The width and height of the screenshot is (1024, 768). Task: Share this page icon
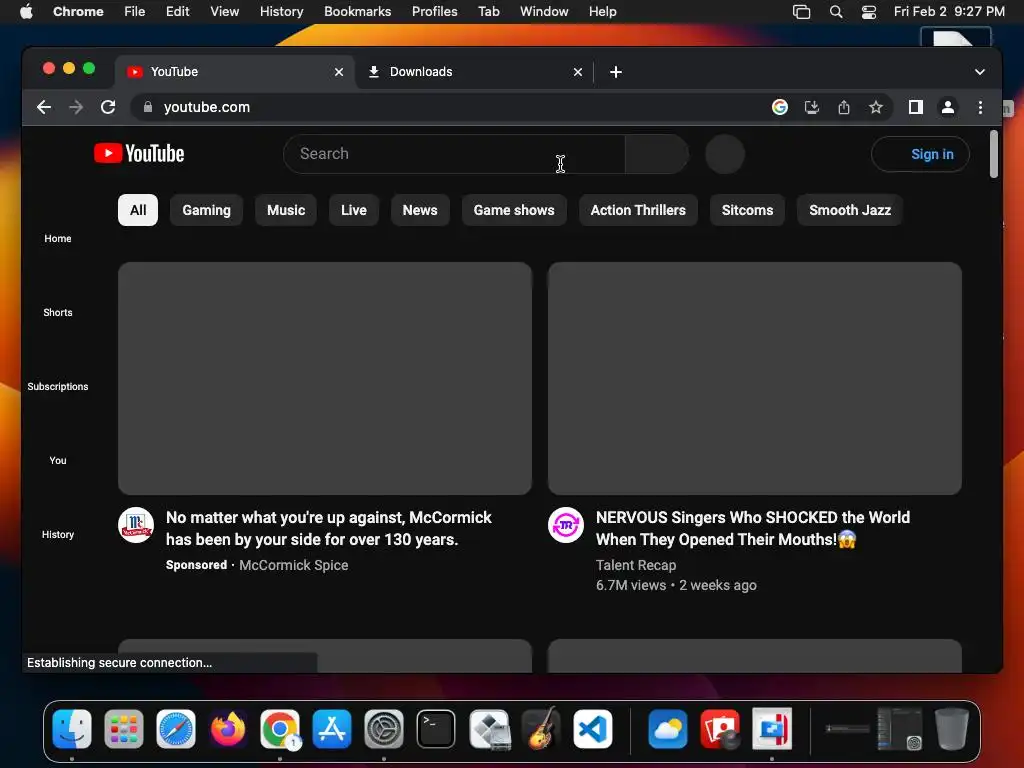tap(844, 107)
